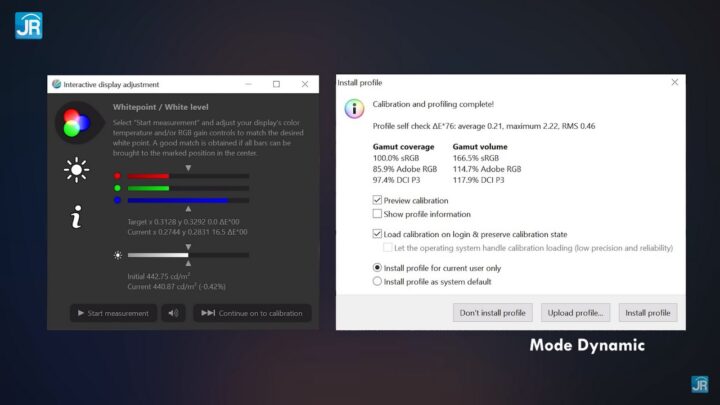Select the RGB whitepoint circles icon

click(77, 123)
